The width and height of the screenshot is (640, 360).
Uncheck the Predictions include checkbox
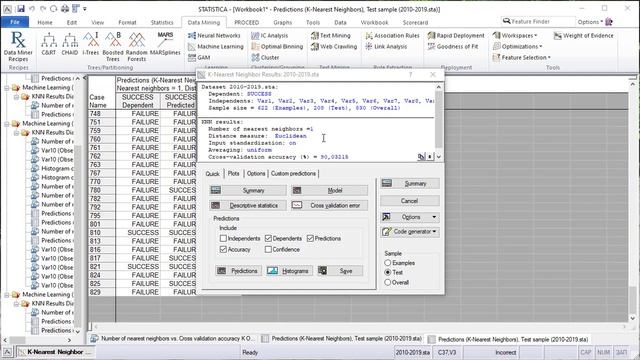coord(310,238)
